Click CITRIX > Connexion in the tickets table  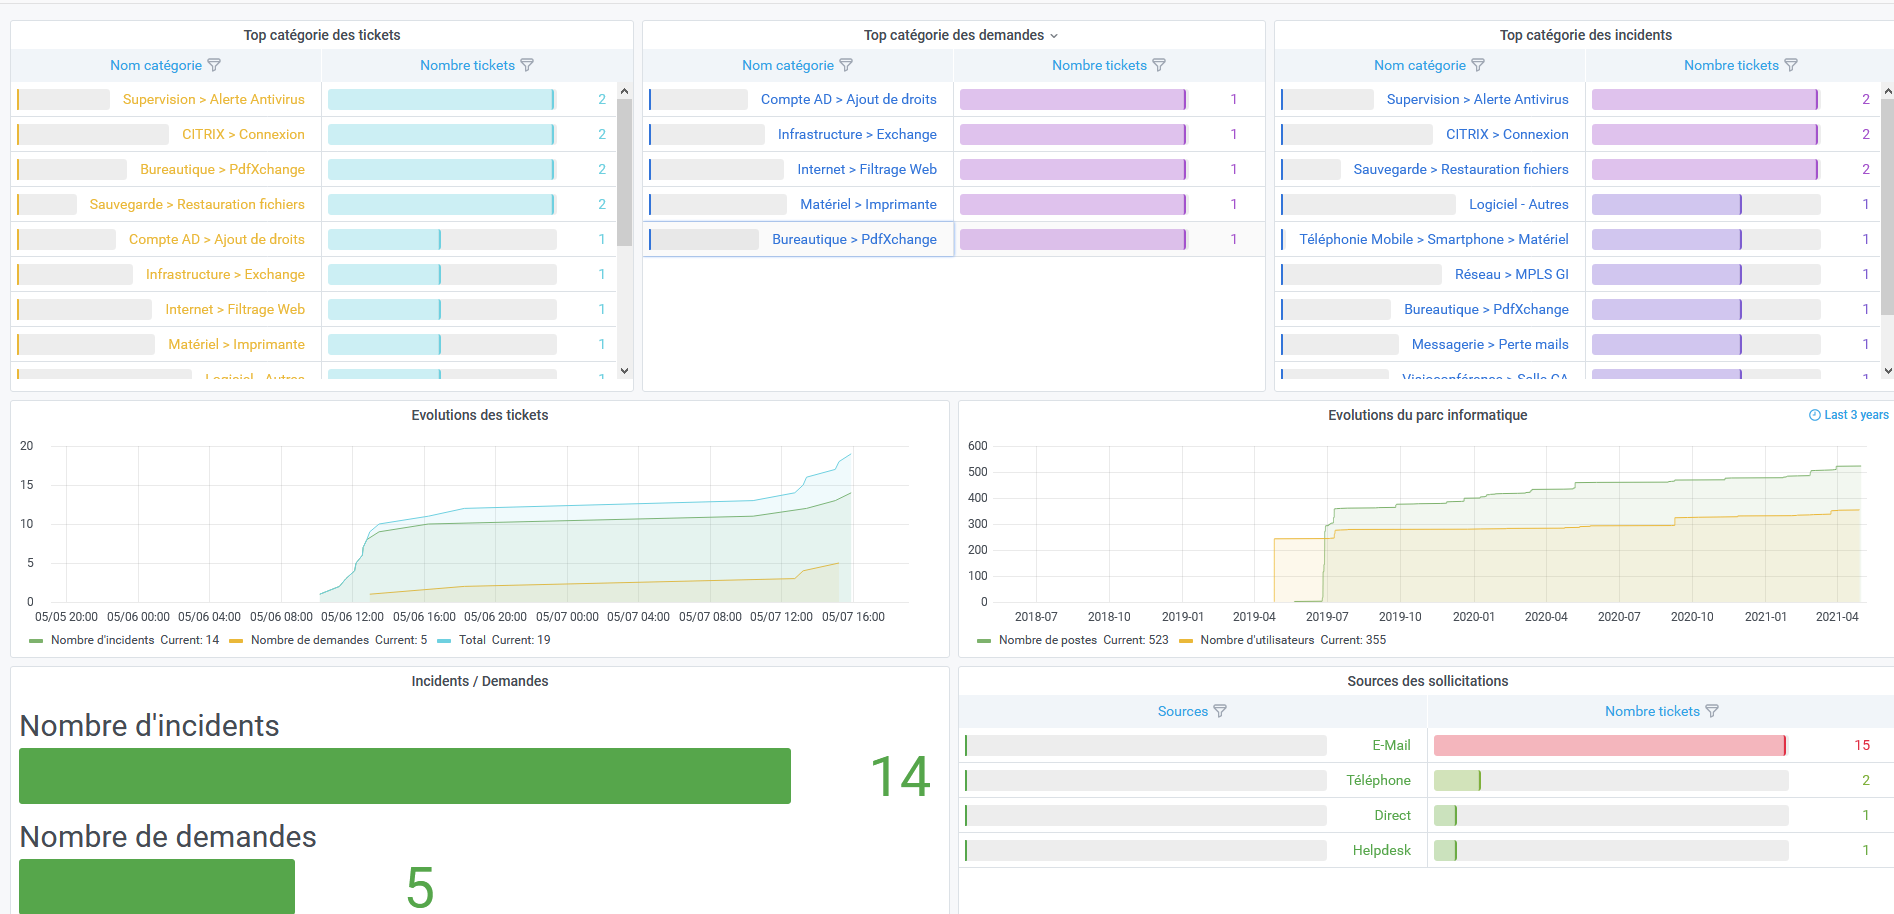(x=243, y=134)
